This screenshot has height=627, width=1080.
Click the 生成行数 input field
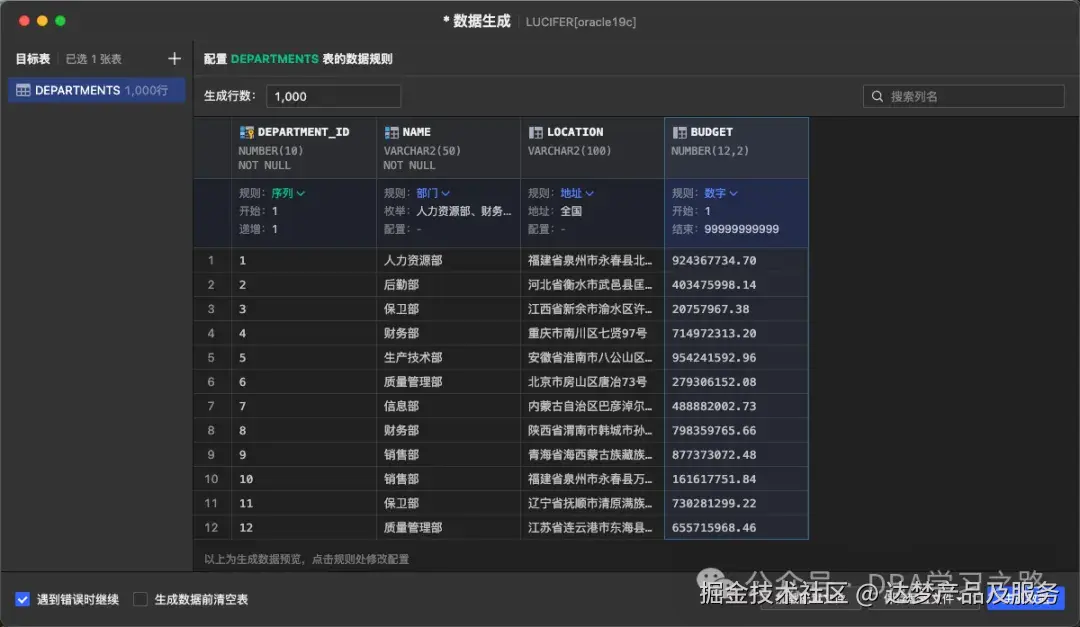point(333,96)
